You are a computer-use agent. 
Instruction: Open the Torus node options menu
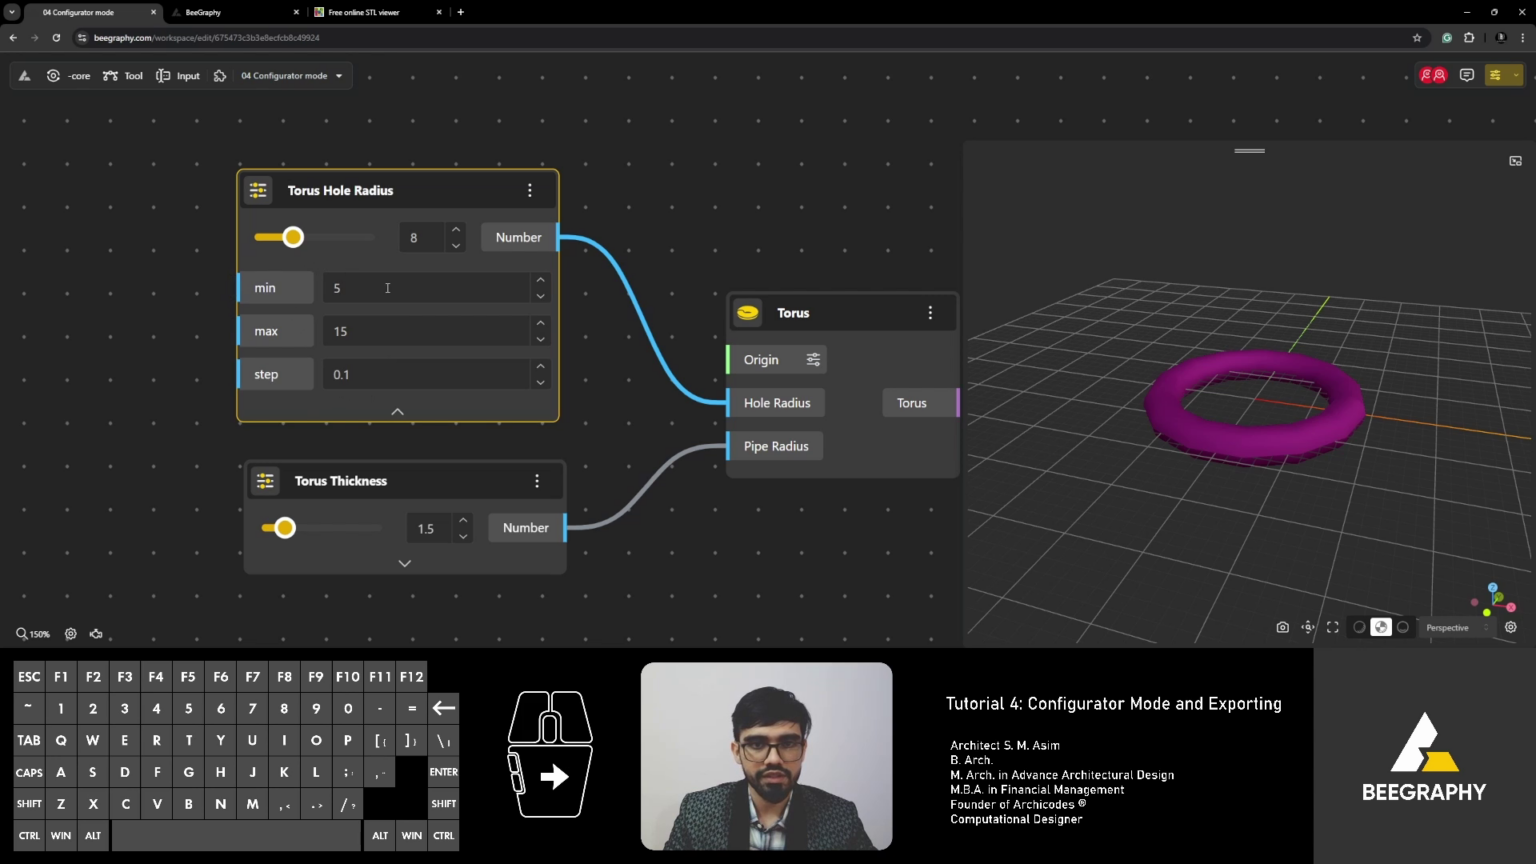pyautogui.click(x=930, y=312)
